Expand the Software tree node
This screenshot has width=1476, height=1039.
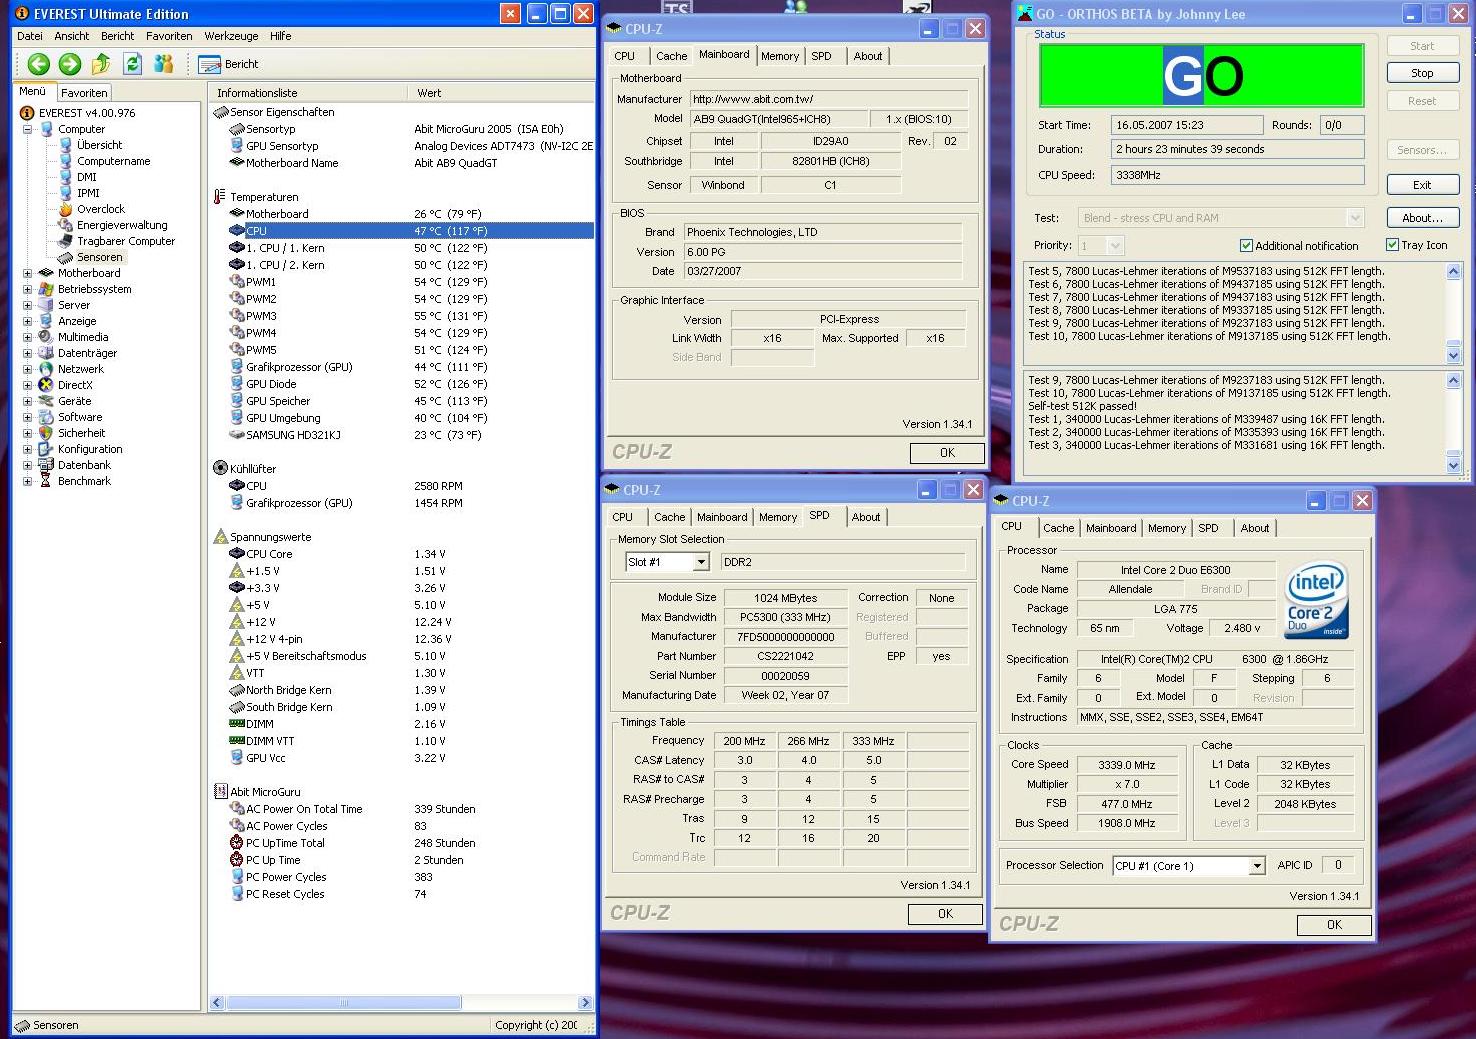pos(28,417)
